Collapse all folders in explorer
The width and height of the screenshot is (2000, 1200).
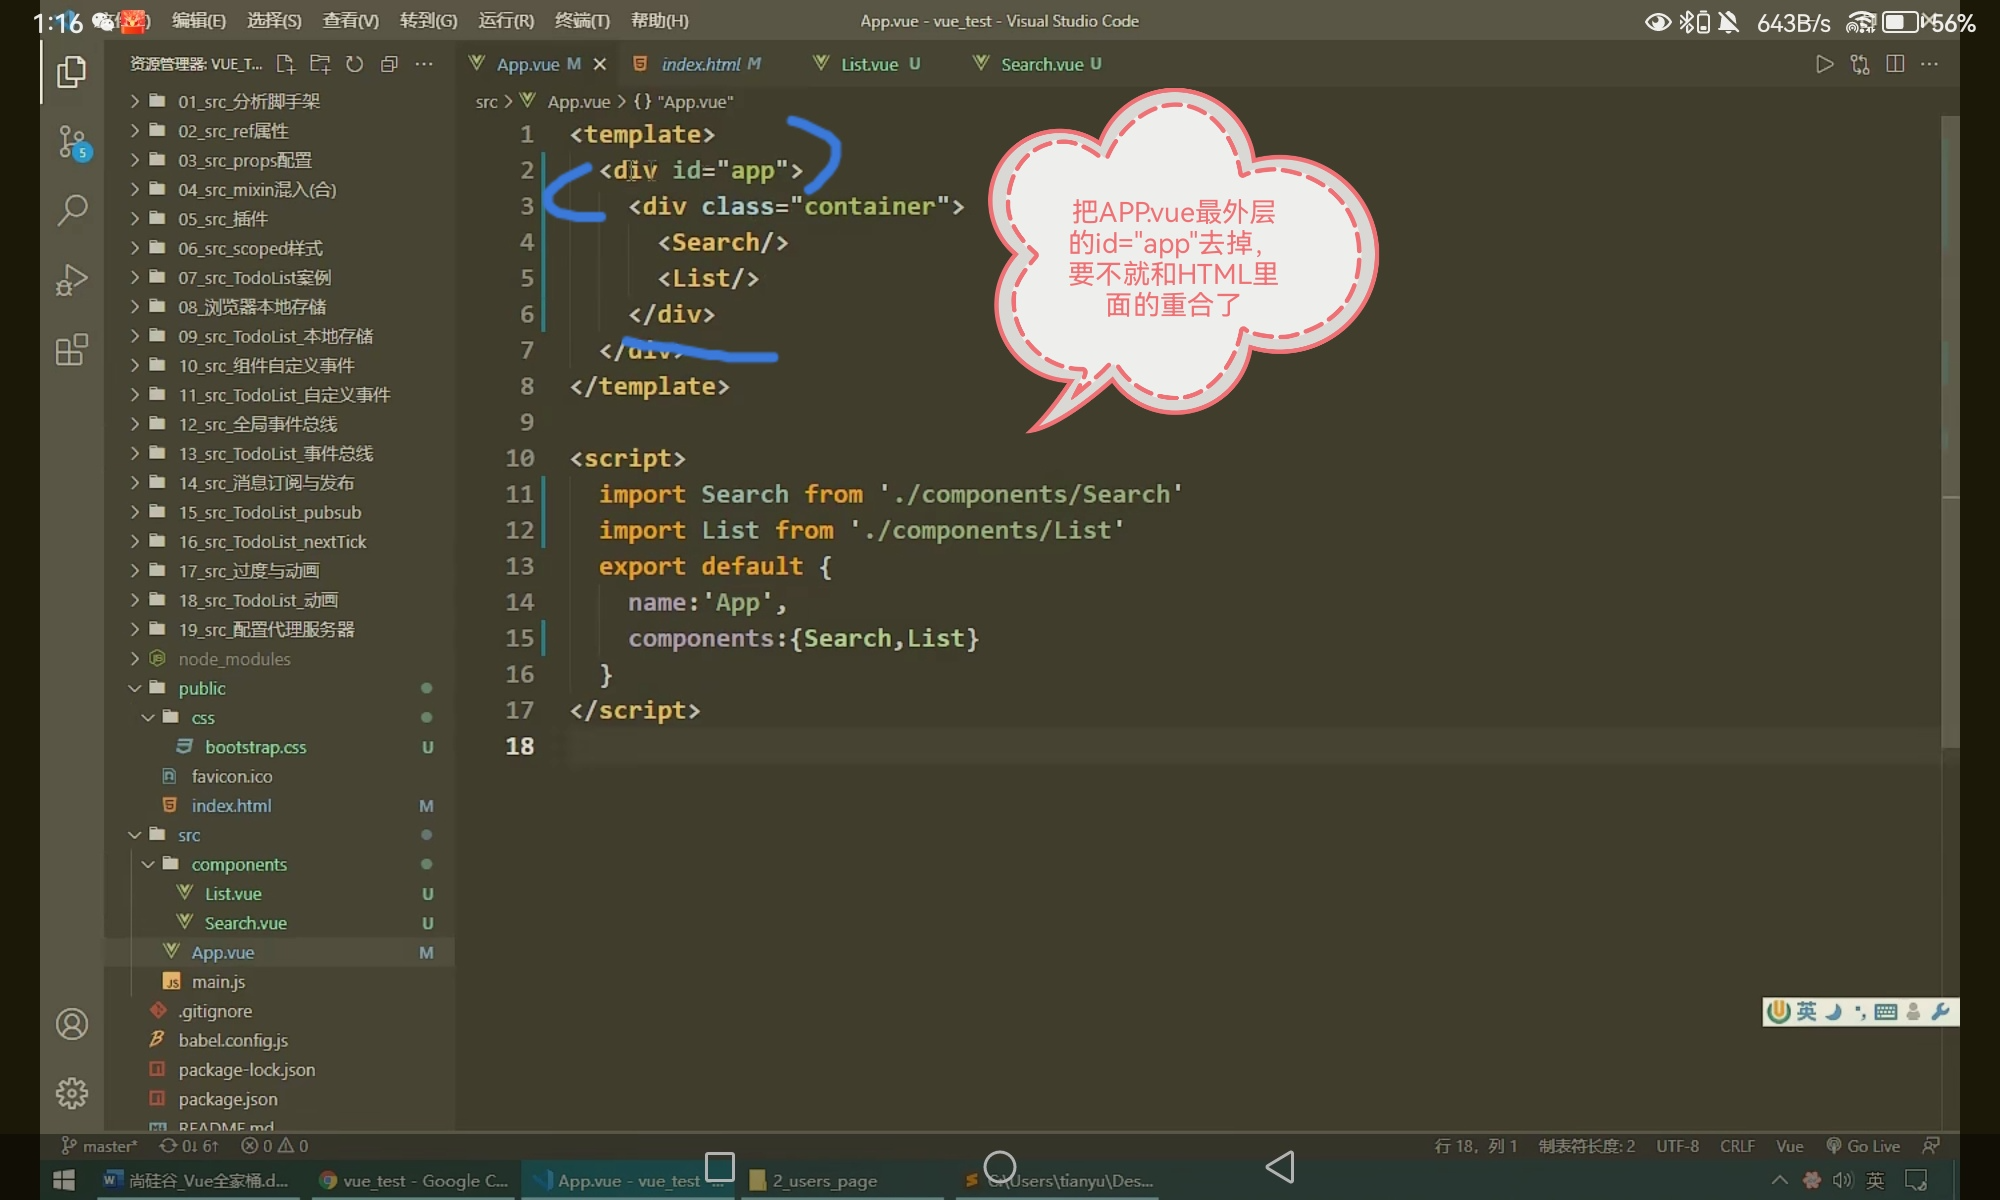tap(389, 64)
